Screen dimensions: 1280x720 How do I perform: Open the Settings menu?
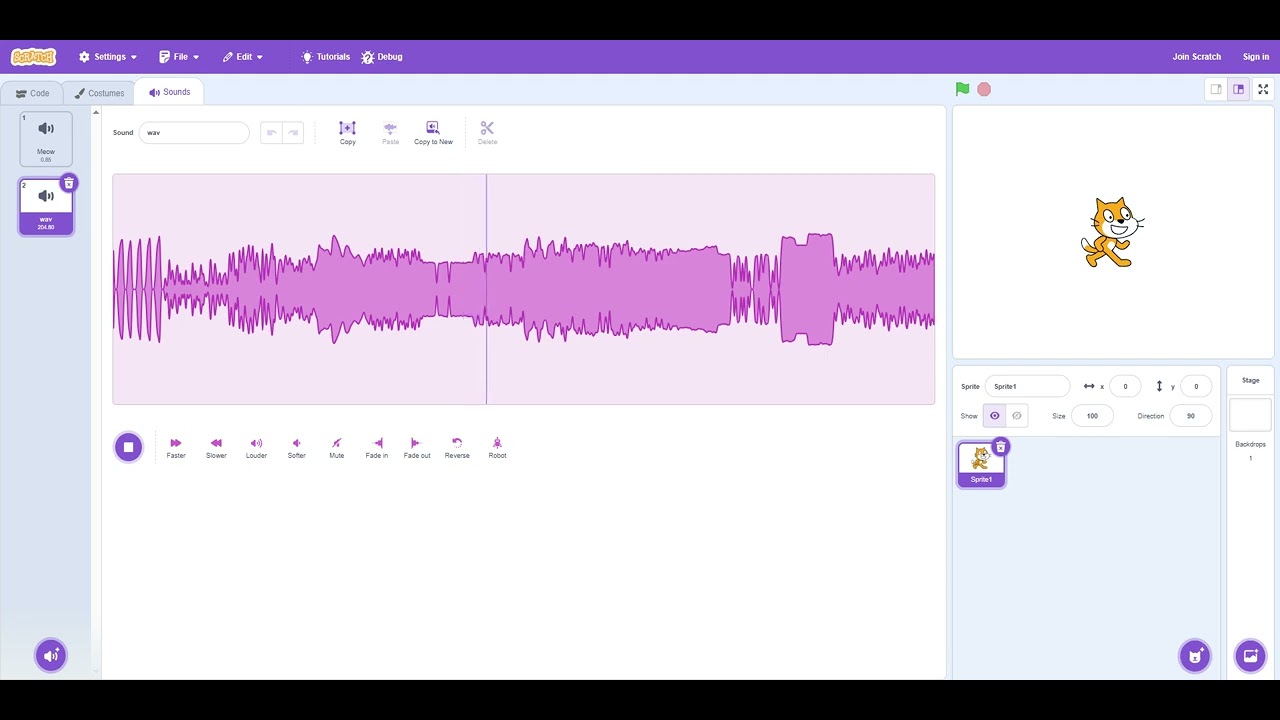108,57
